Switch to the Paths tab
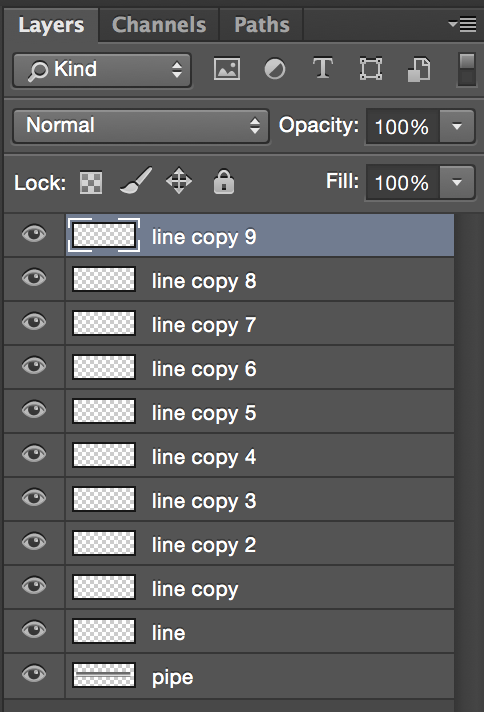 pos(262,25)
